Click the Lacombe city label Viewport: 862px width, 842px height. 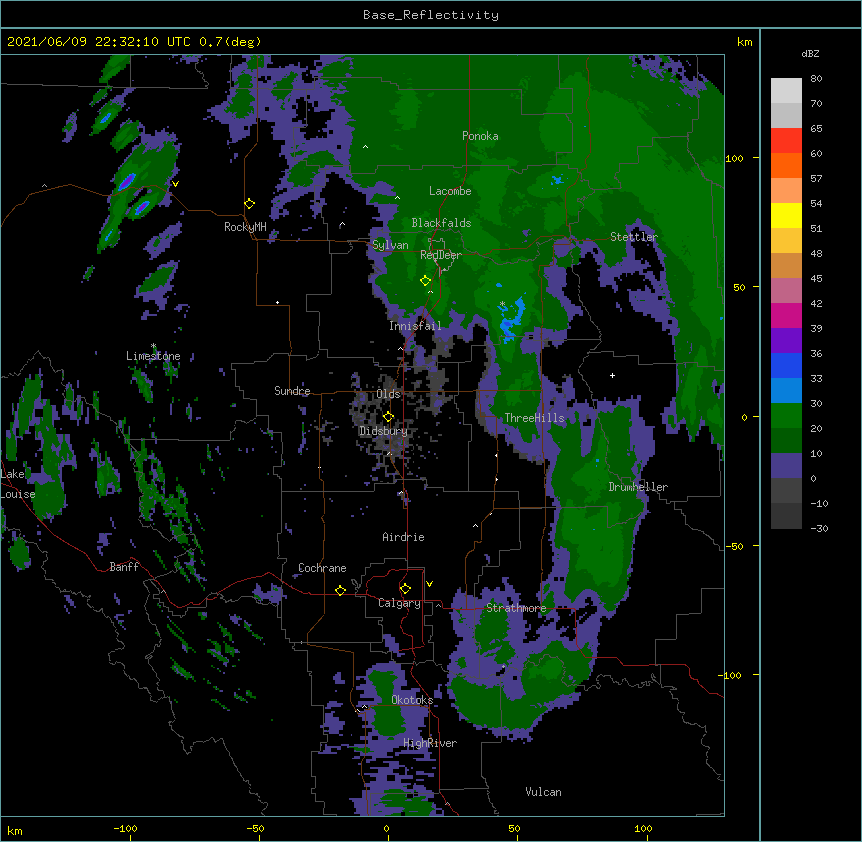pyautogui.click(x=450, y=191)
